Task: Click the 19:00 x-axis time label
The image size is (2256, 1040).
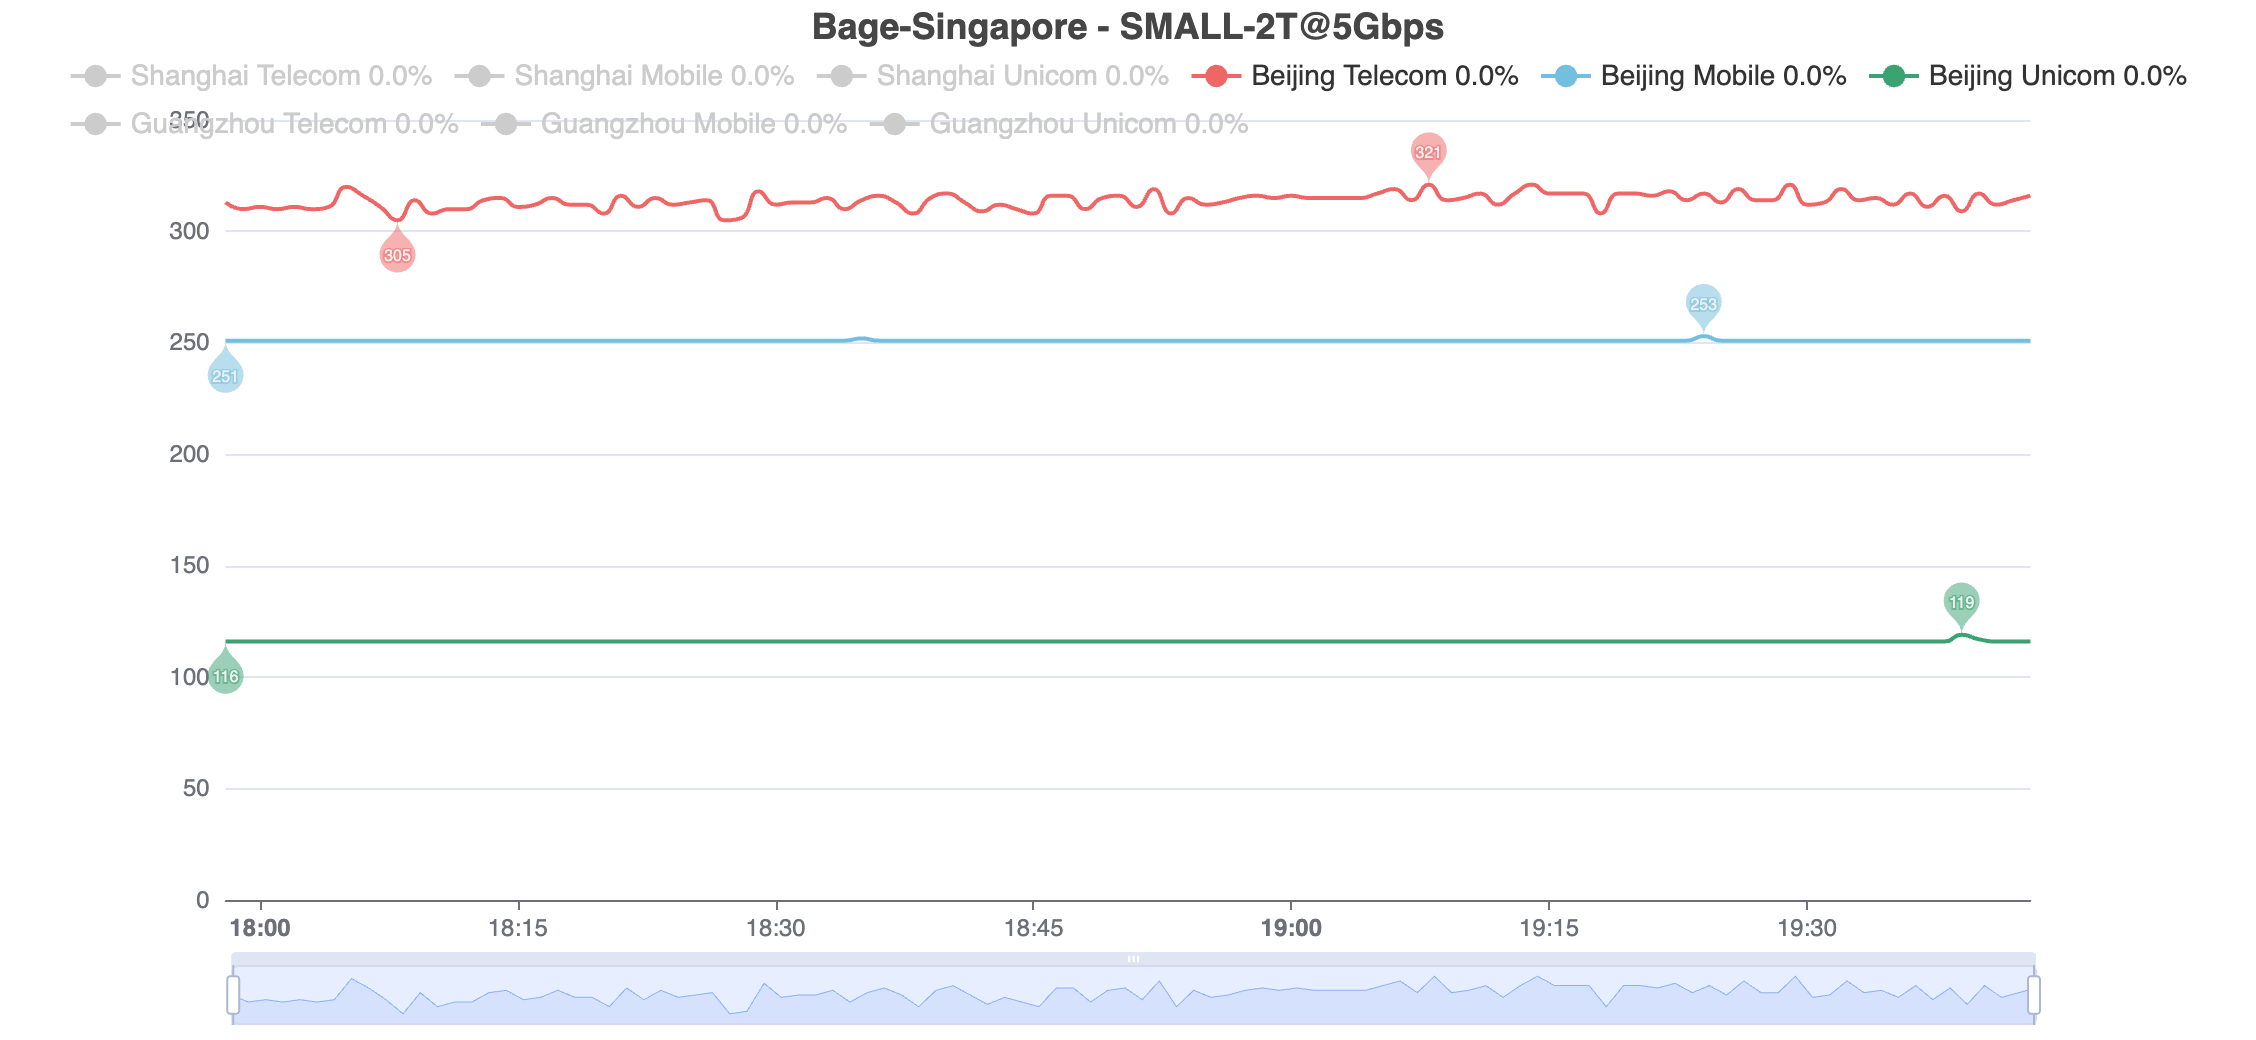Action: 1290,928
